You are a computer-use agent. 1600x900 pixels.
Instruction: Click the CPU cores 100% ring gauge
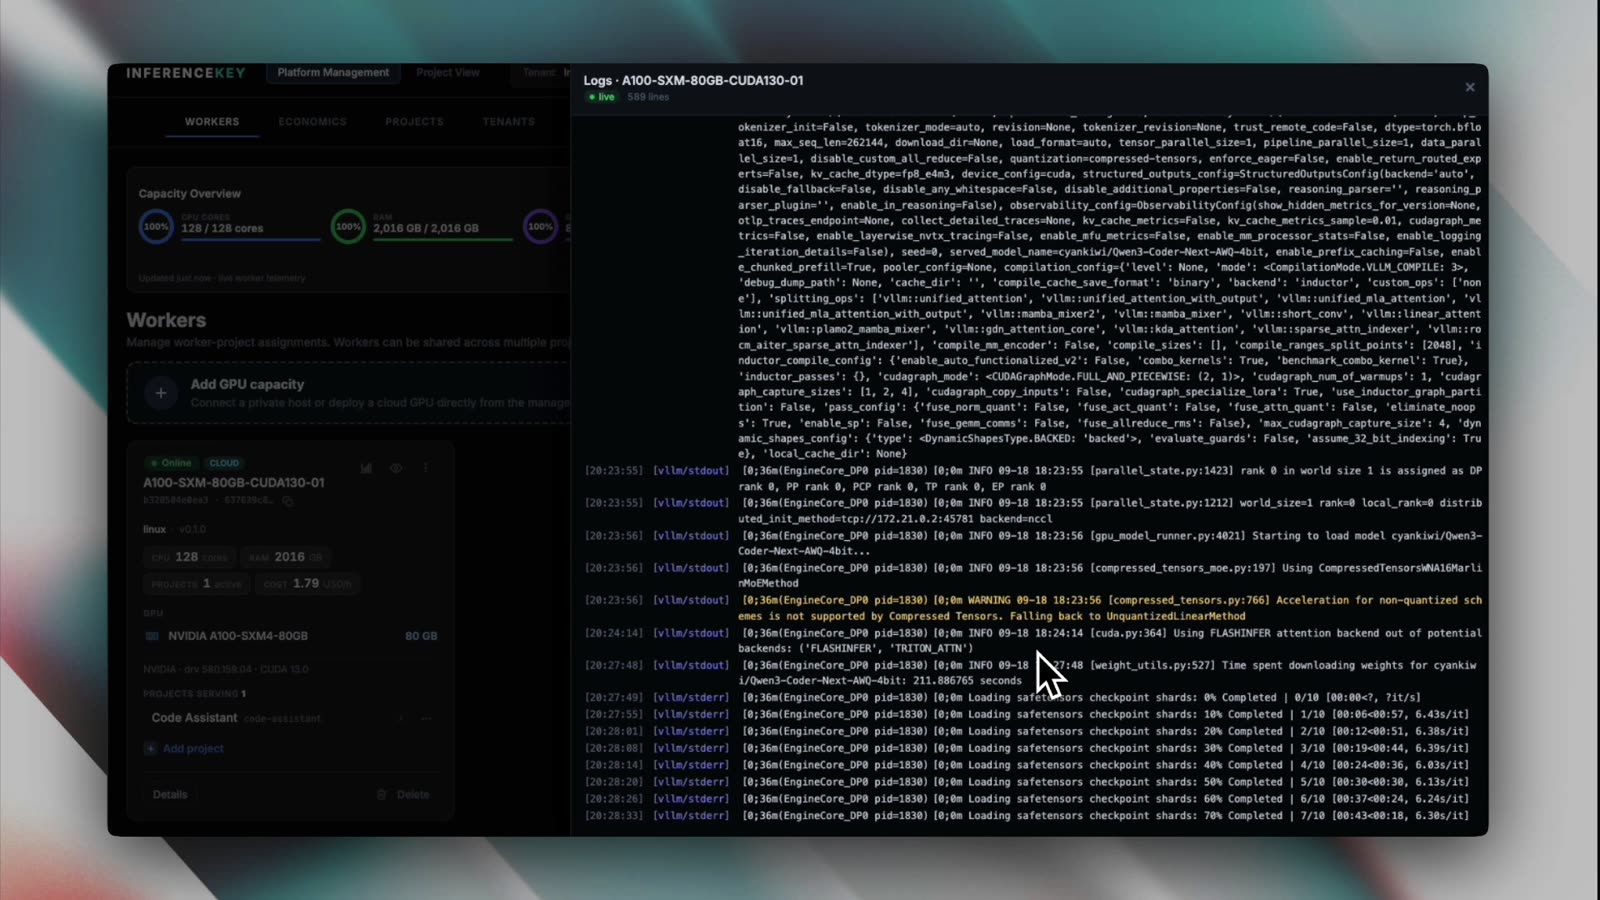pos(156,227)
